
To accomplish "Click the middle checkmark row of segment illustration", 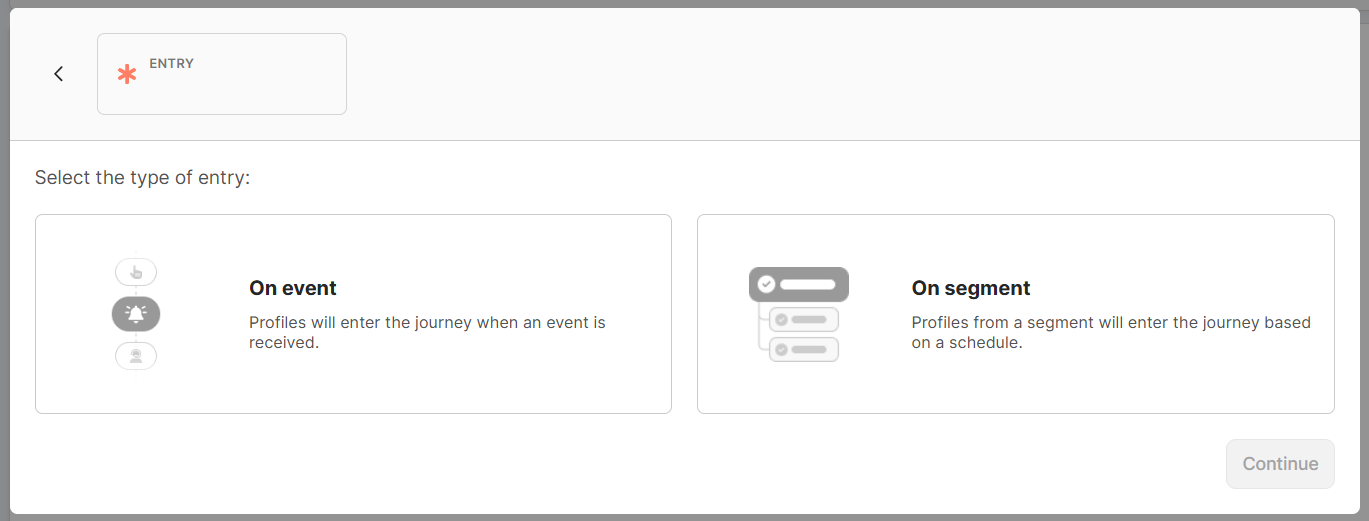I will (x=804, y=320).
